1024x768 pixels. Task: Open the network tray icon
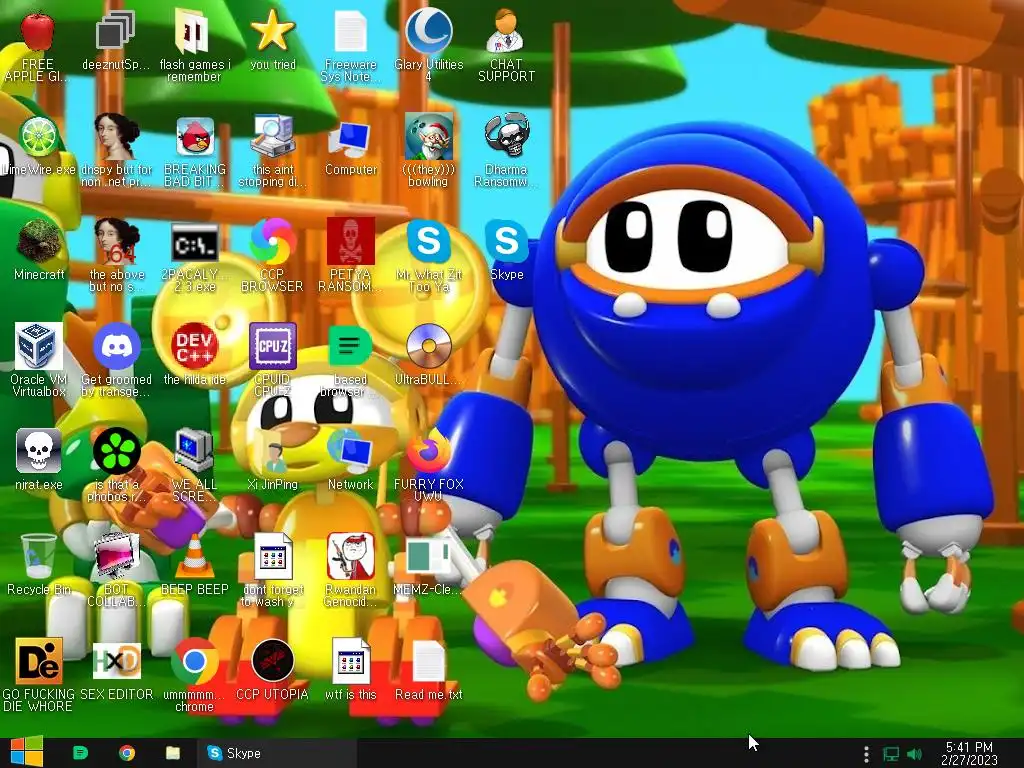point(891,754)
